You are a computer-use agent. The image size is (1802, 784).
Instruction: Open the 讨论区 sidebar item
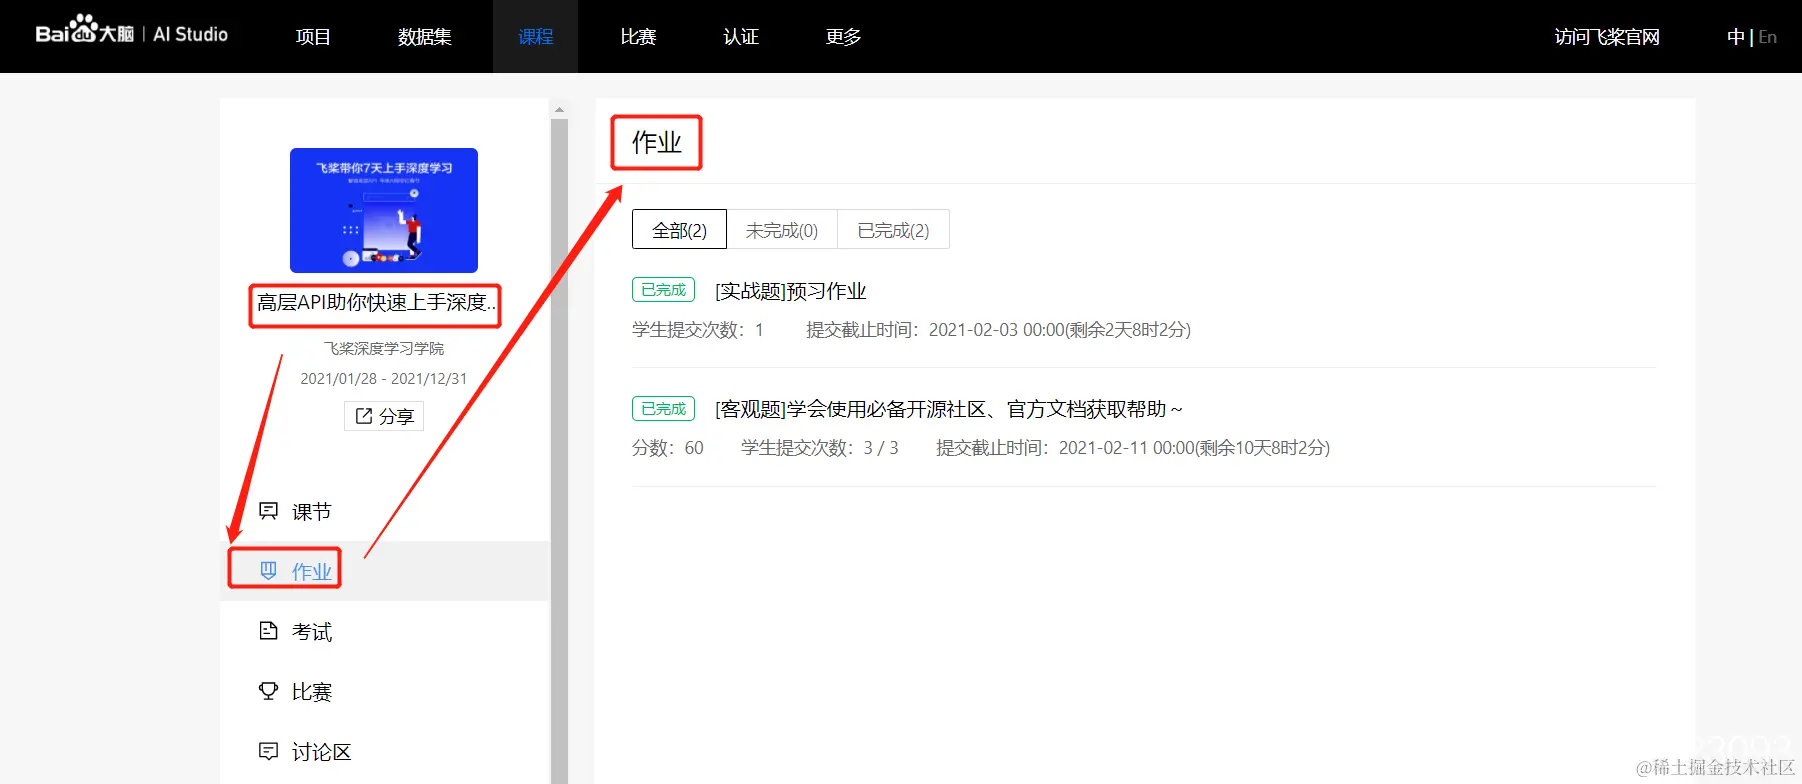(x=385, y=751)
